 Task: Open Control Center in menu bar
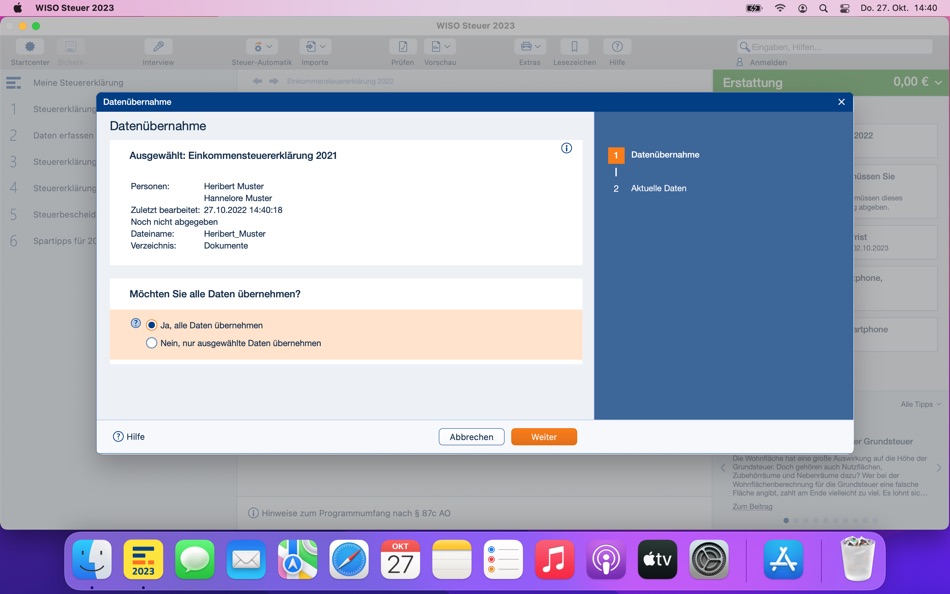click(845, 8)
